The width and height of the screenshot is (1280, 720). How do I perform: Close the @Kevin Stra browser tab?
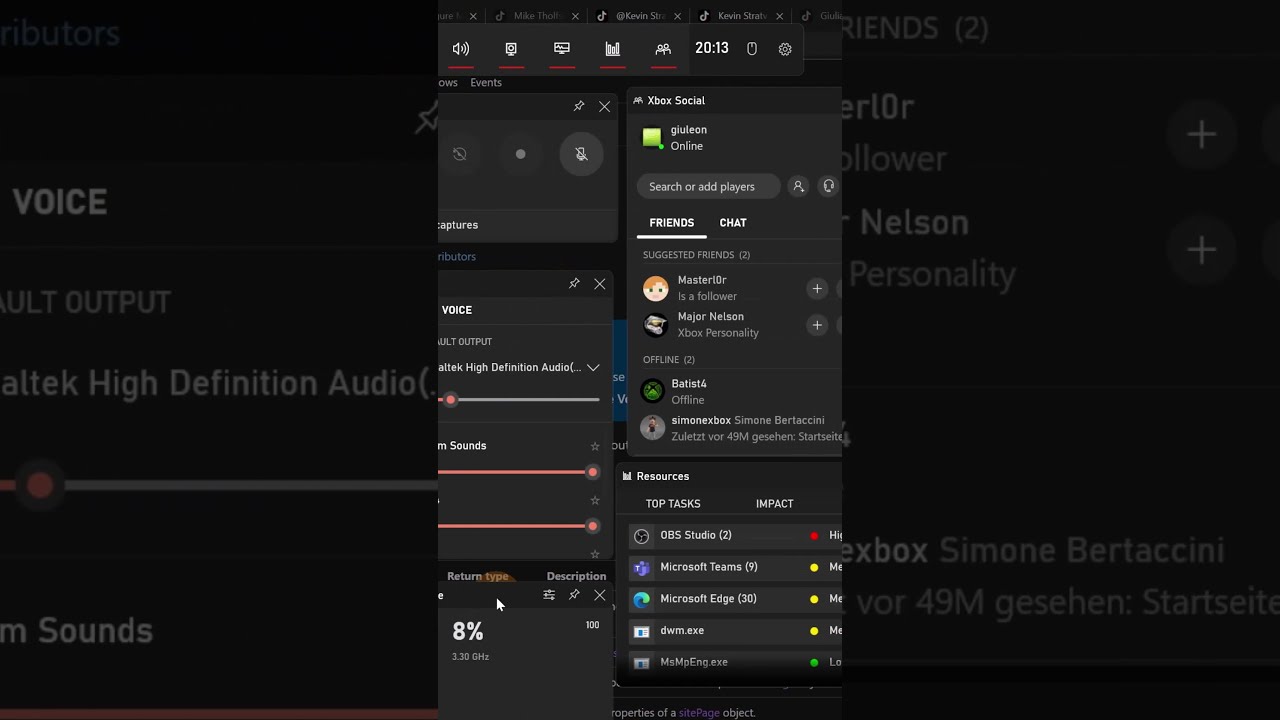(x=677, y=16)
